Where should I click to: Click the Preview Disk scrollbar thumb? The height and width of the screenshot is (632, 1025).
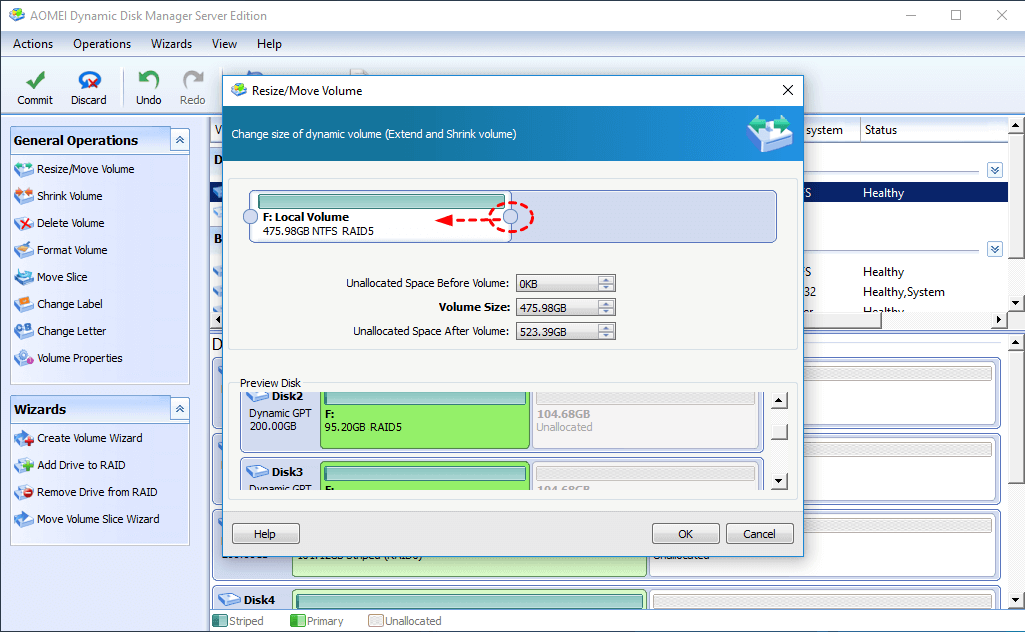tap(779, 432)
